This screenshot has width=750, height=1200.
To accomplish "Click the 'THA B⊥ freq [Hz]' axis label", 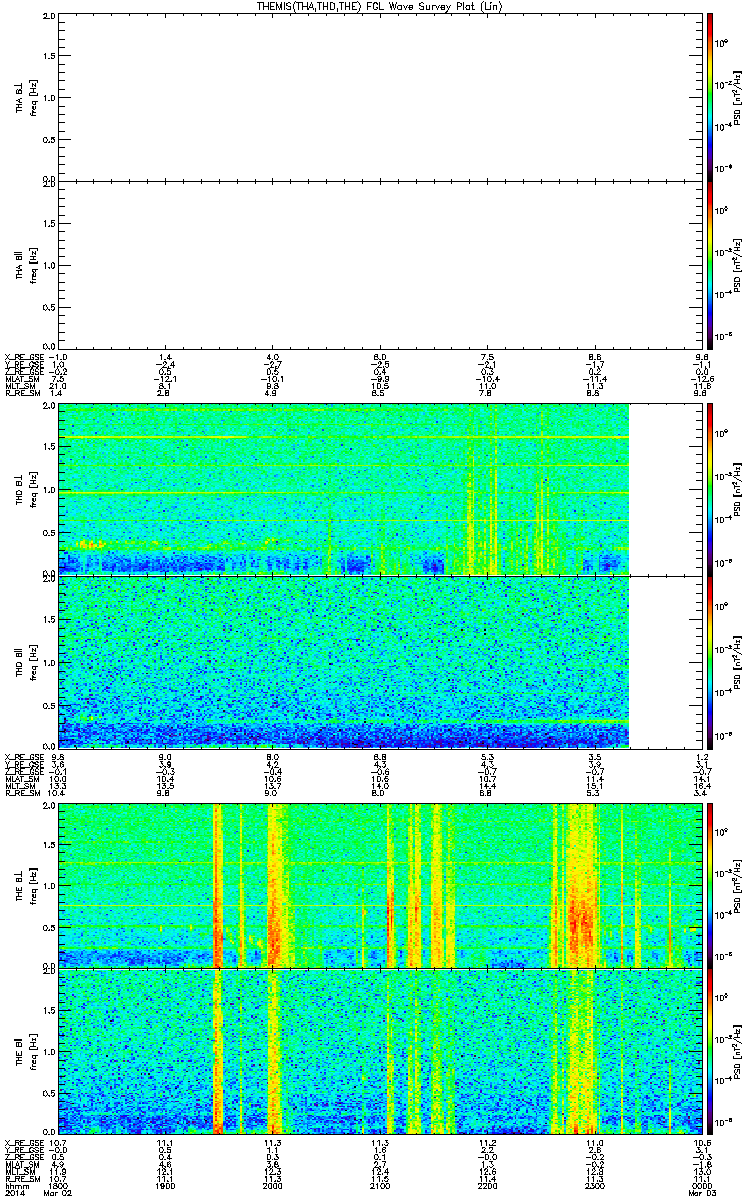I will 26,97.
